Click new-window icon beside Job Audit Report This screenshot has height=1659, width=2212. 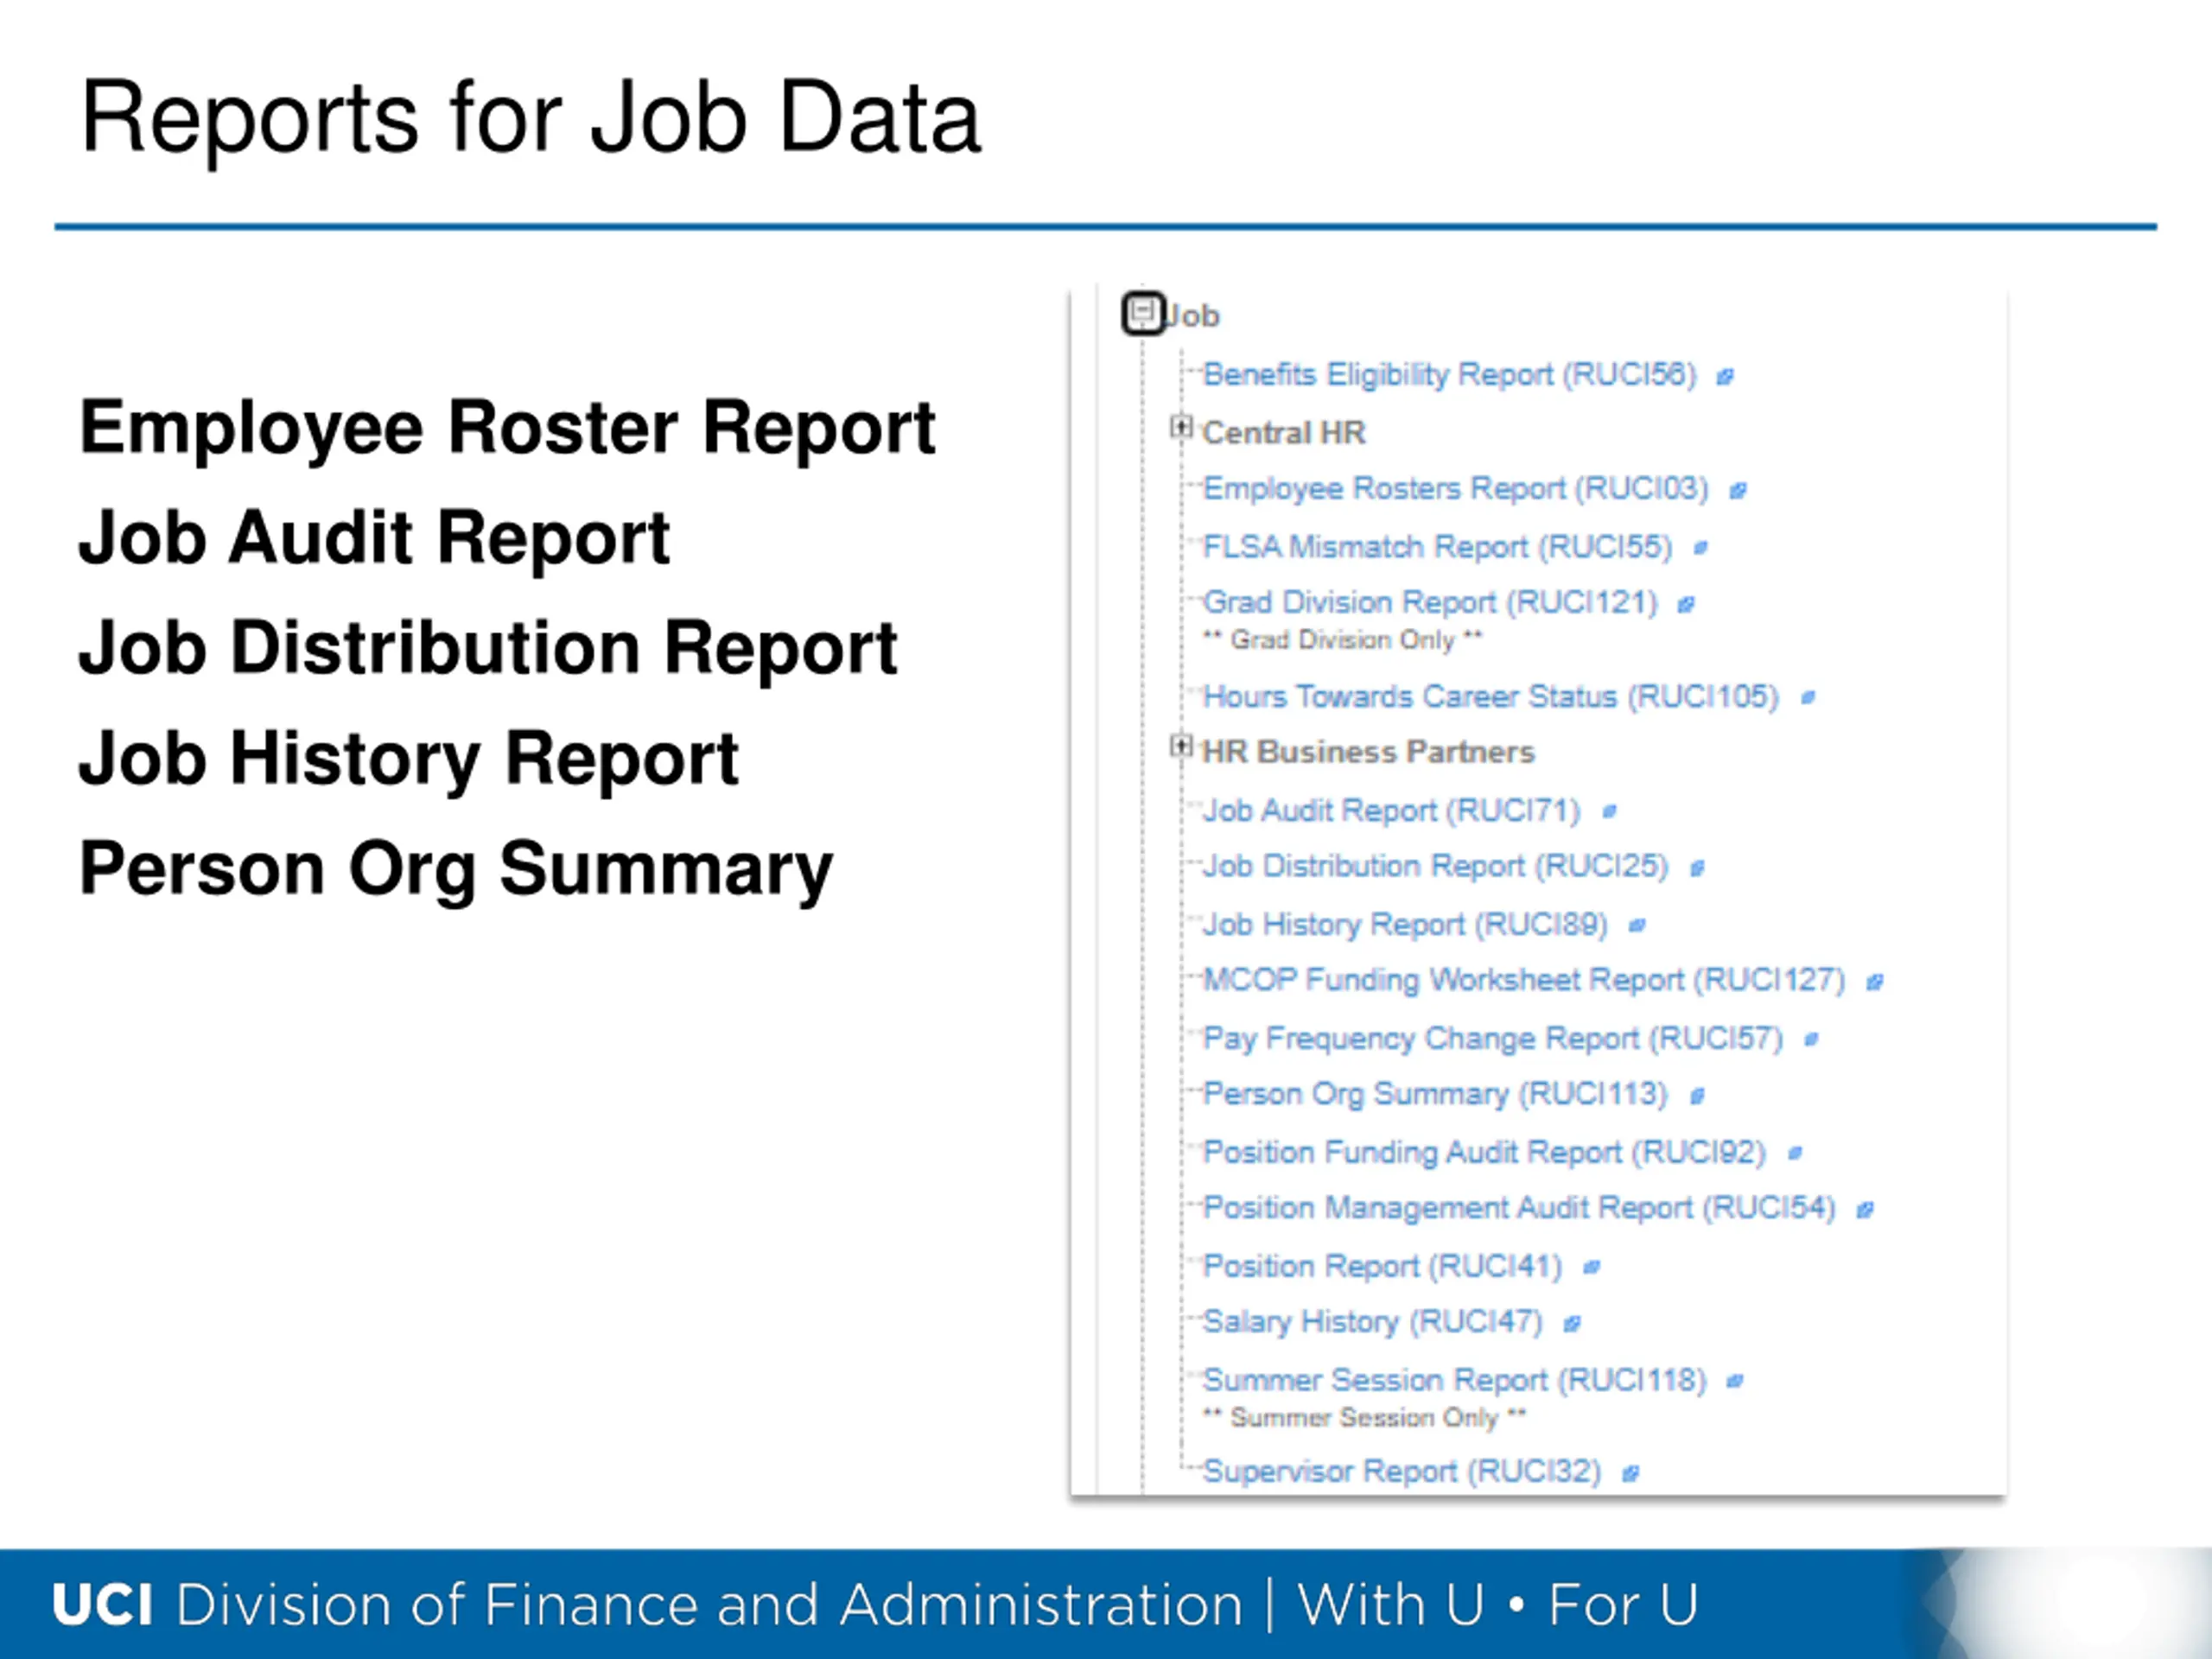(1609, 812)
